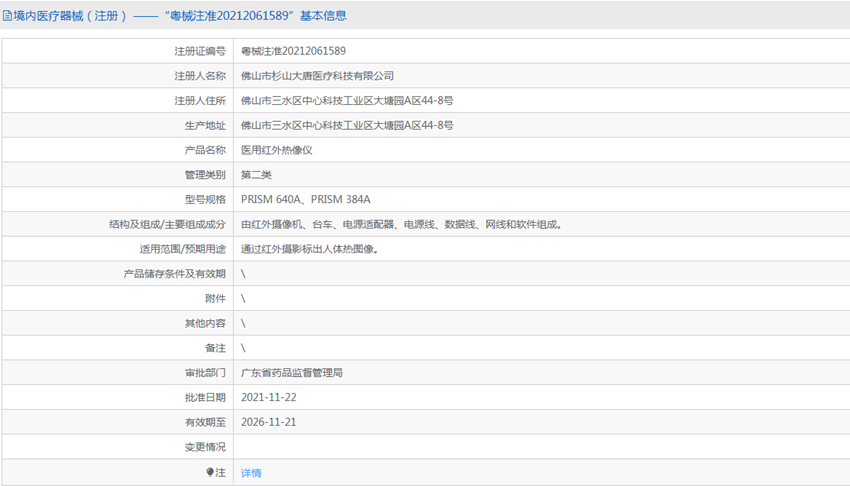Screen dimensions: 850x486
Task: Click the 有效期至 label
Action: point(205,422)
